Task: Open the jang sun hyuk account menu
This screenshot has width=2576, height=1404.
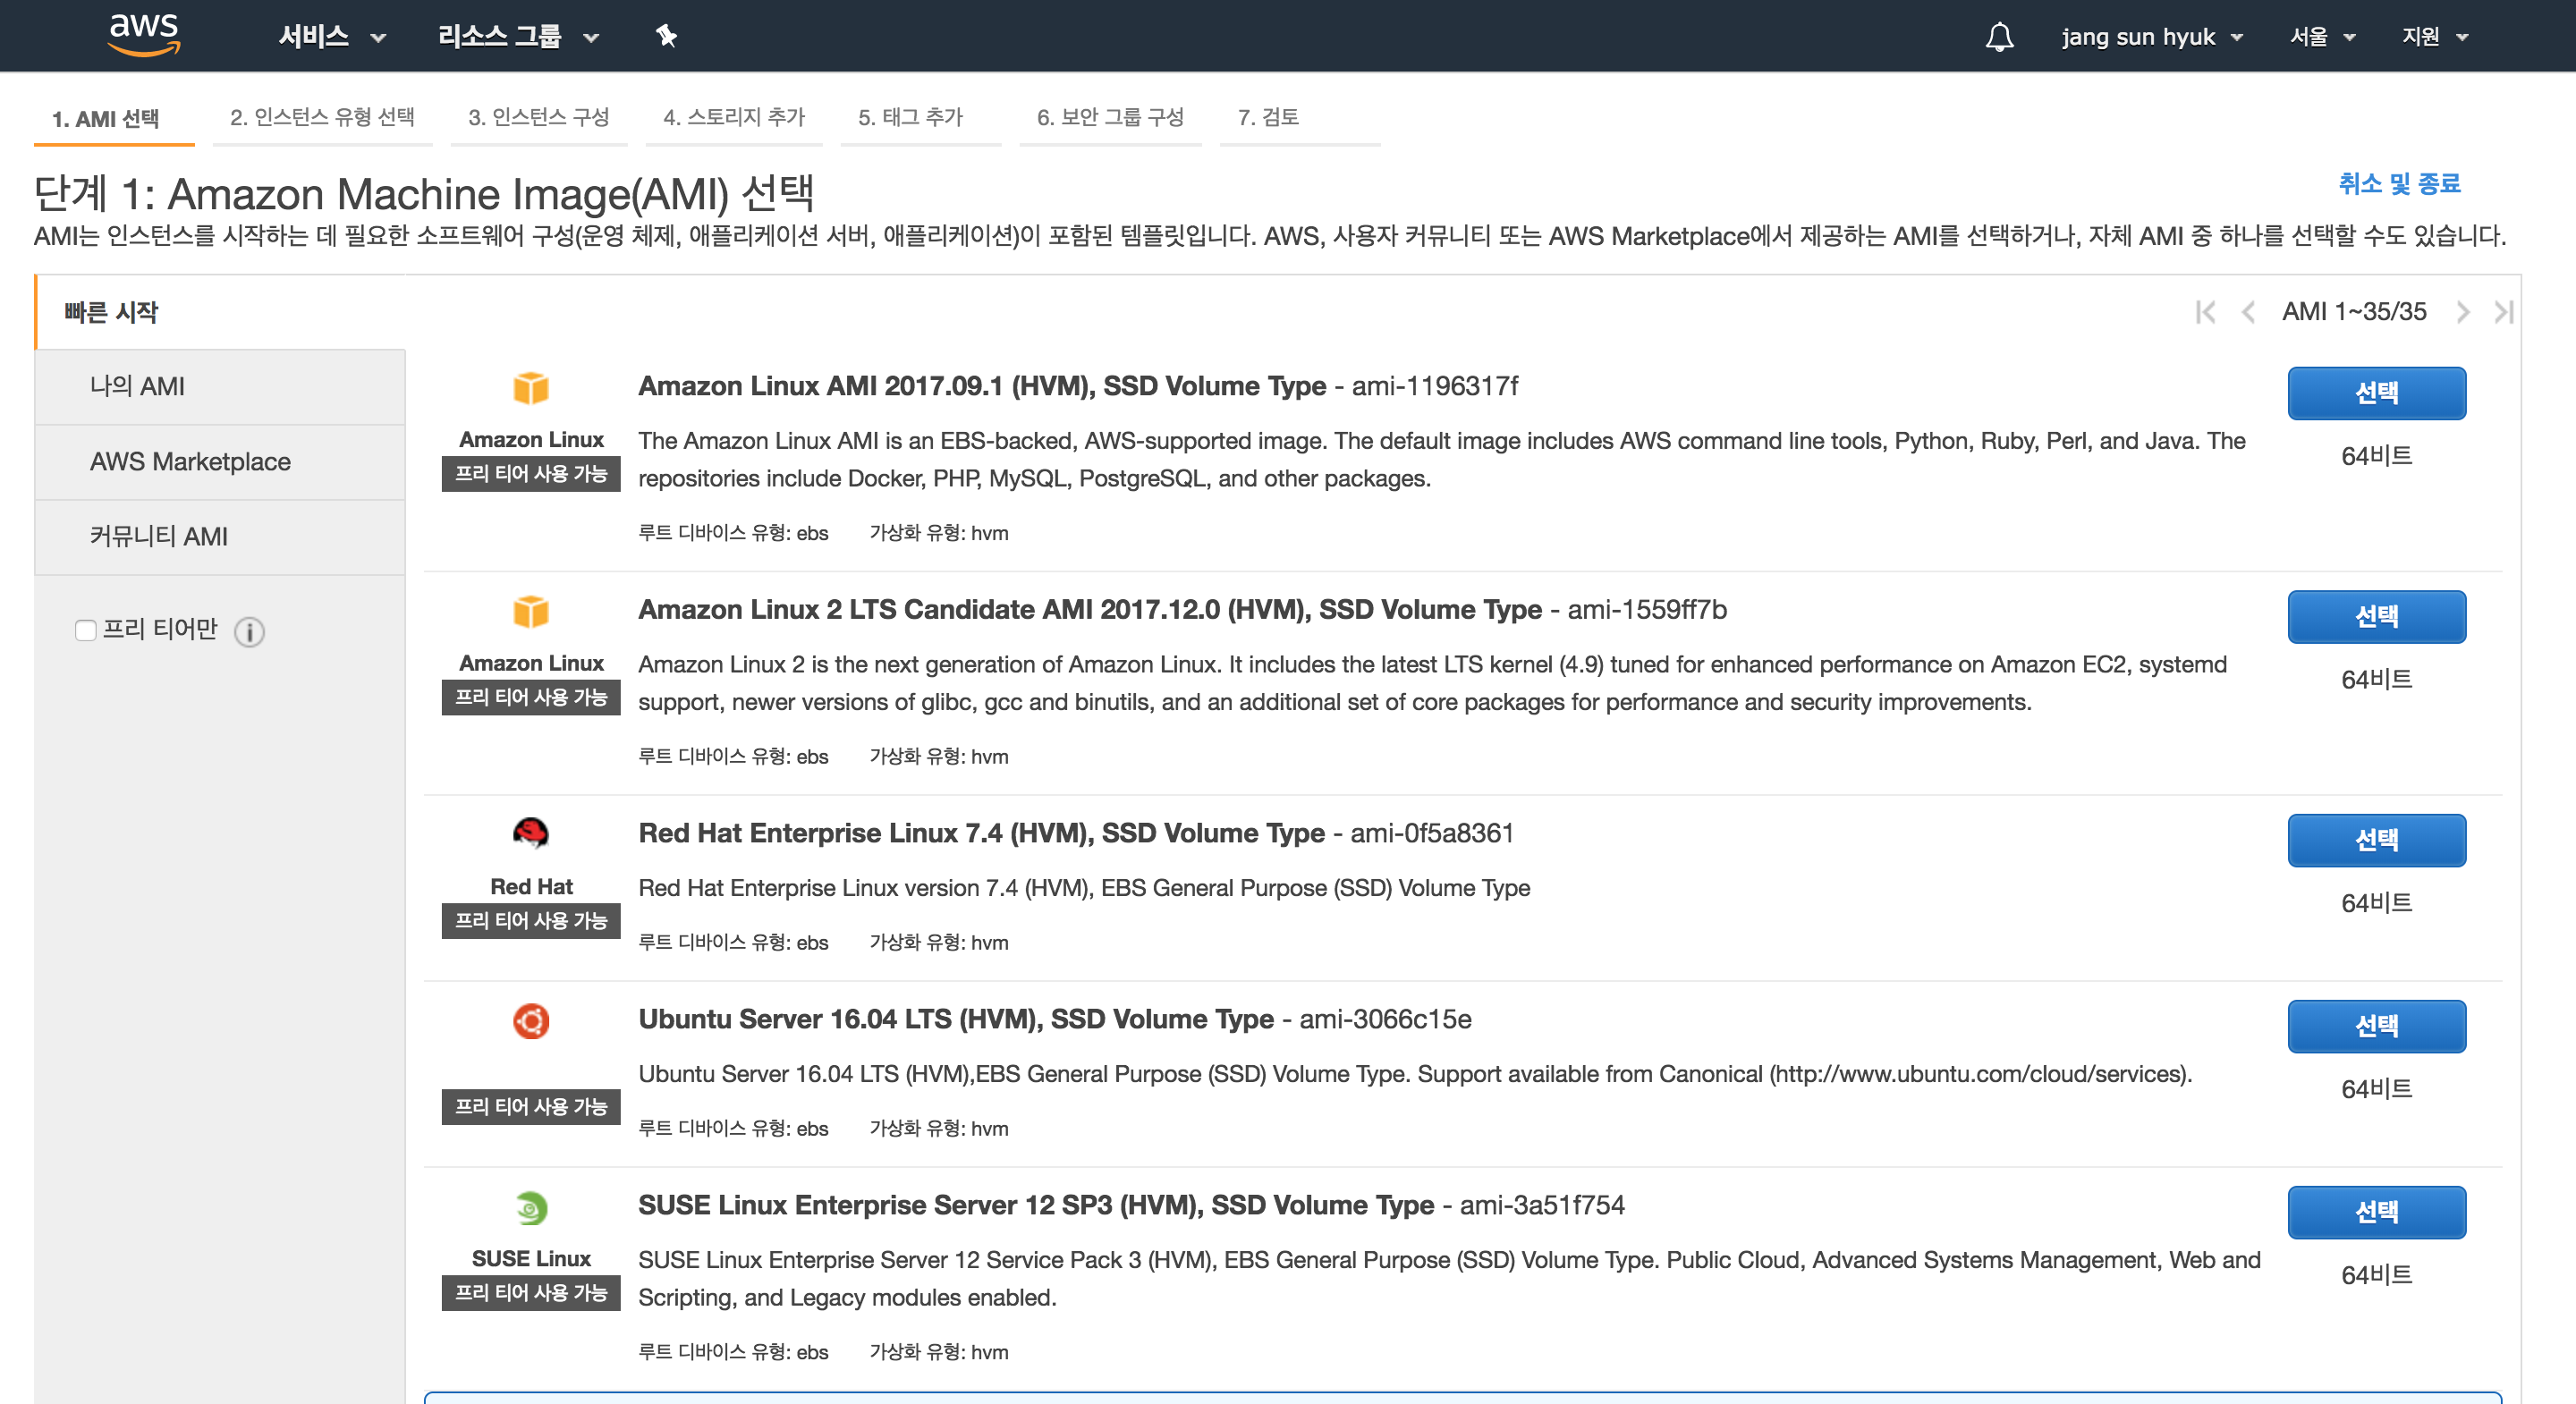Action: [x=2152, y=37]
